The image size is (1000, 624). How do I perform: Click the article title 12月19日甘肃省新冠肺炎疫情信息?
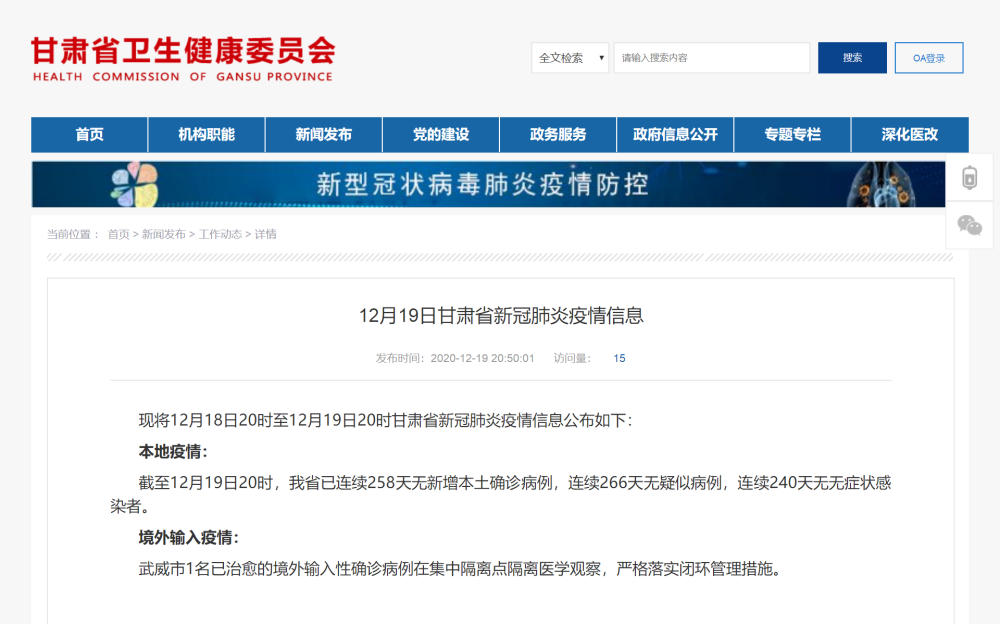tap(500, 316)
